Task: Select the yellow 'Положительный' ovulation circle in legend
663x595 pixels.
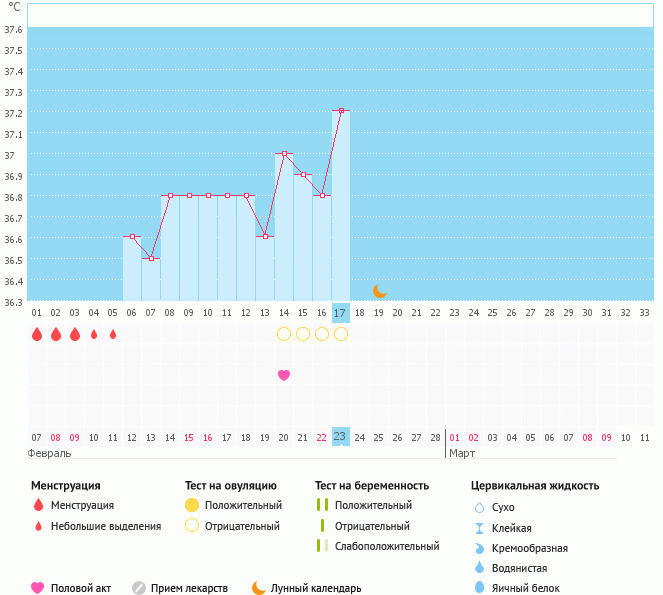Action: pos(193,506)
